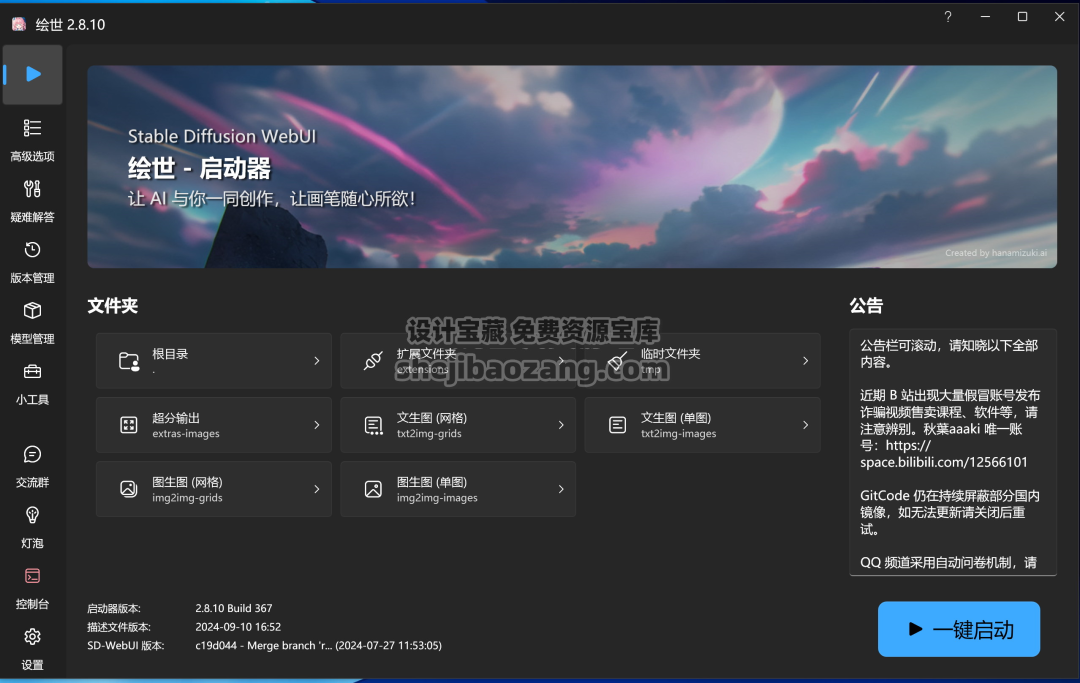Open img2img-images folder label
The image size is (1080, 683).
tap(437, 498)
